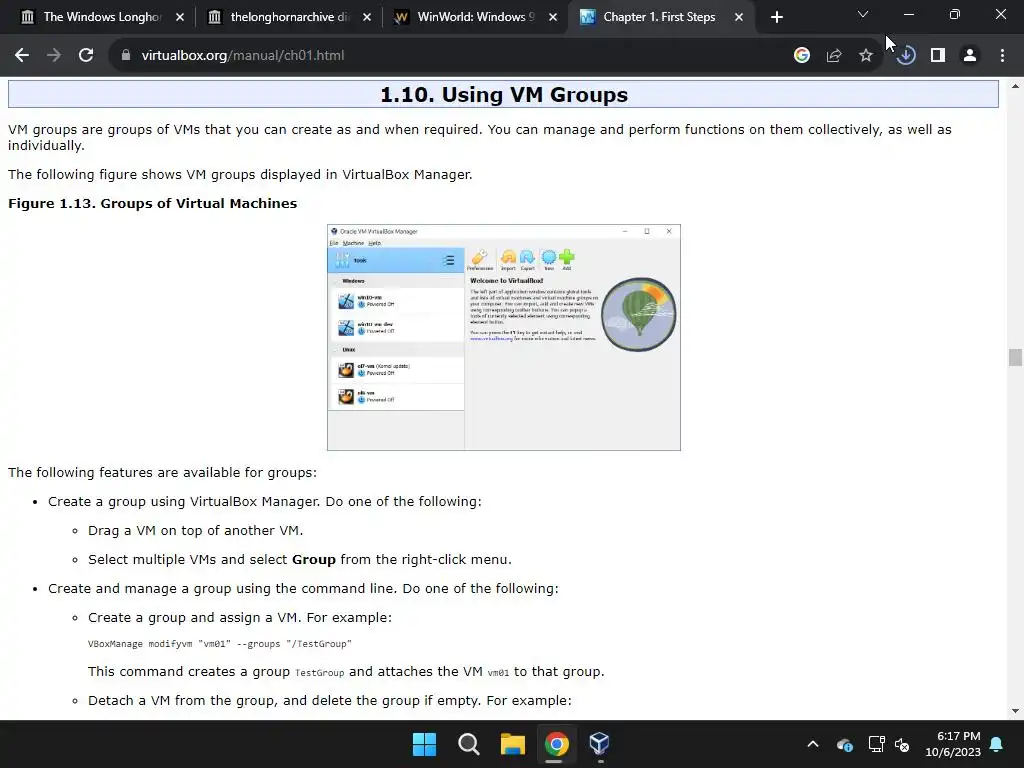Close the WinWorld tab
The height and width of the screenshot is (768, 1024).
point(553,17)
